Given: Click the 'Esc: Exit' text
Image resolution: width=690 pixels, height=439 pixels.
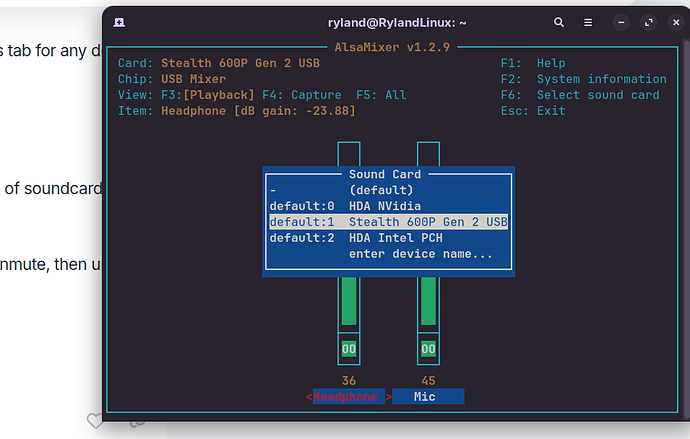Looking at the screenshot, I should pos(533,111).
